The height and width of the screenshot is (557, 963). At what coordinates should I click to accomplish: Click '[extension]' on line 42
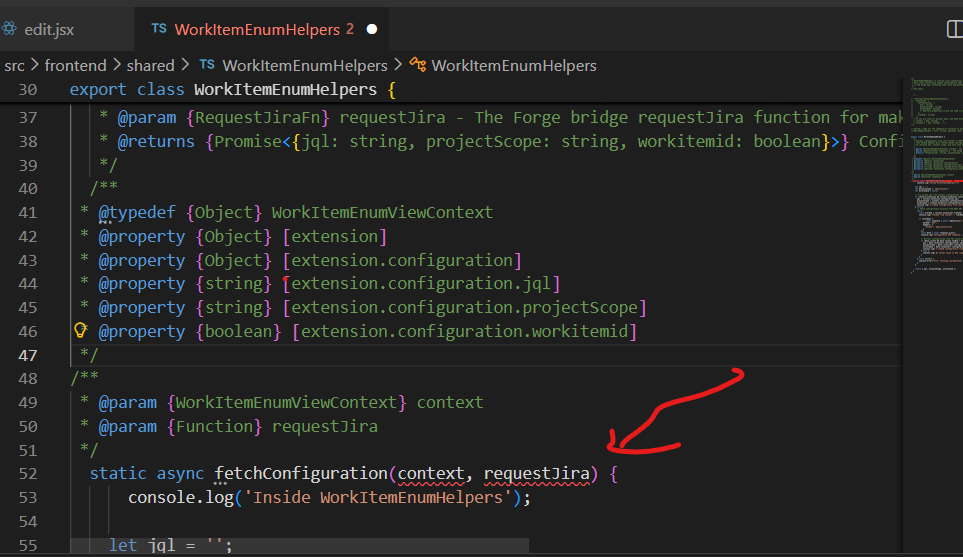334,236
